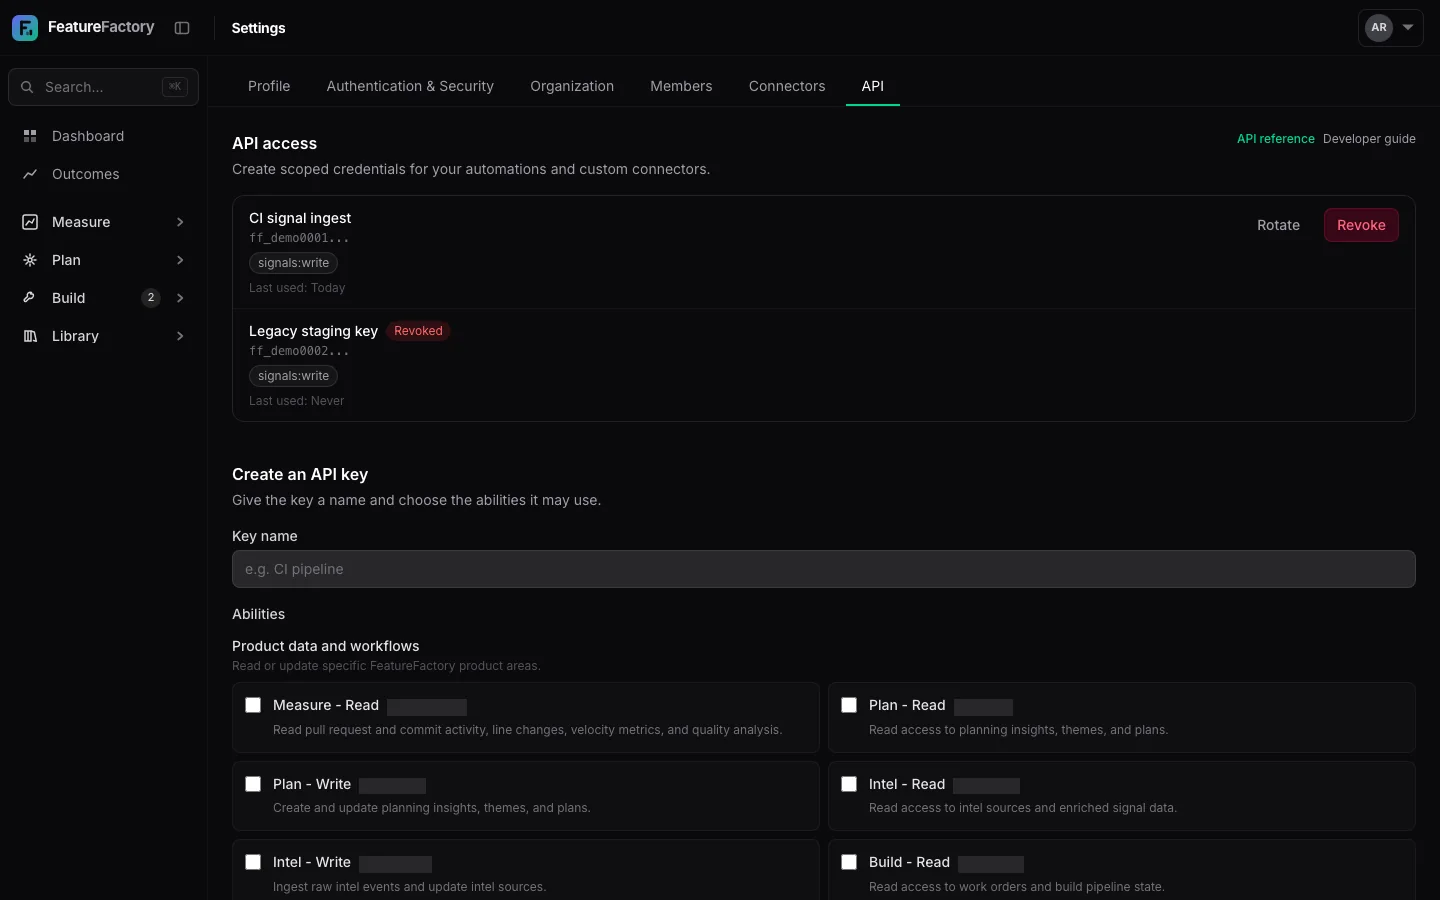This screenshot has height=900, width=1440.
Task: Click the Legacy staging key name
Action: (313, 331)
